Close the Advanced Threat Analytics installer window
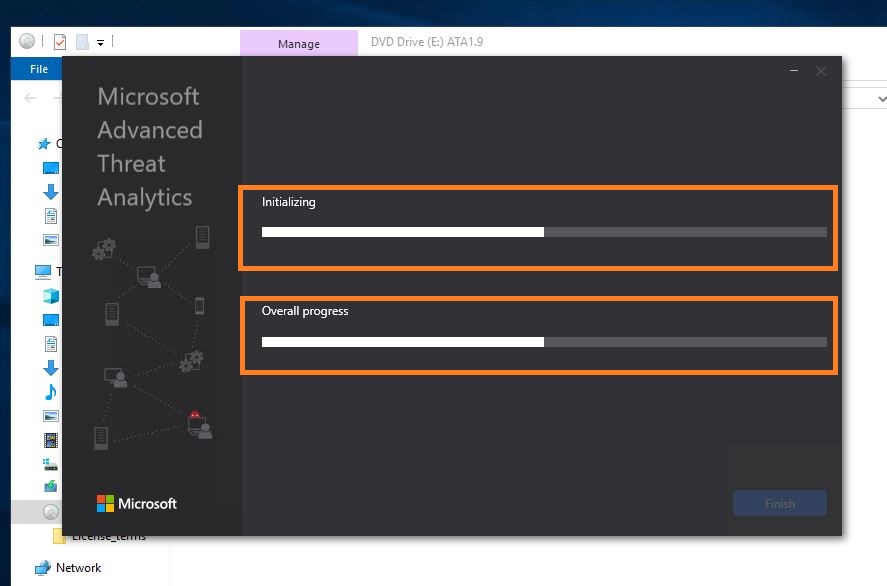The width and height of the screenshot is (887, 586). (821, 71)
